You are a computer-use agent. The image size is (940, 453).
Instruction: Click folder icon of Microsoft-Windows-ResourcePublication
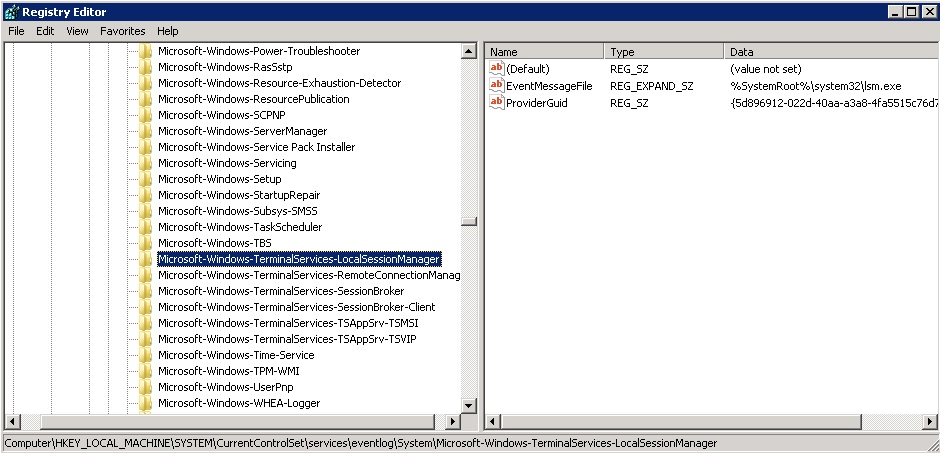point(145,99)
